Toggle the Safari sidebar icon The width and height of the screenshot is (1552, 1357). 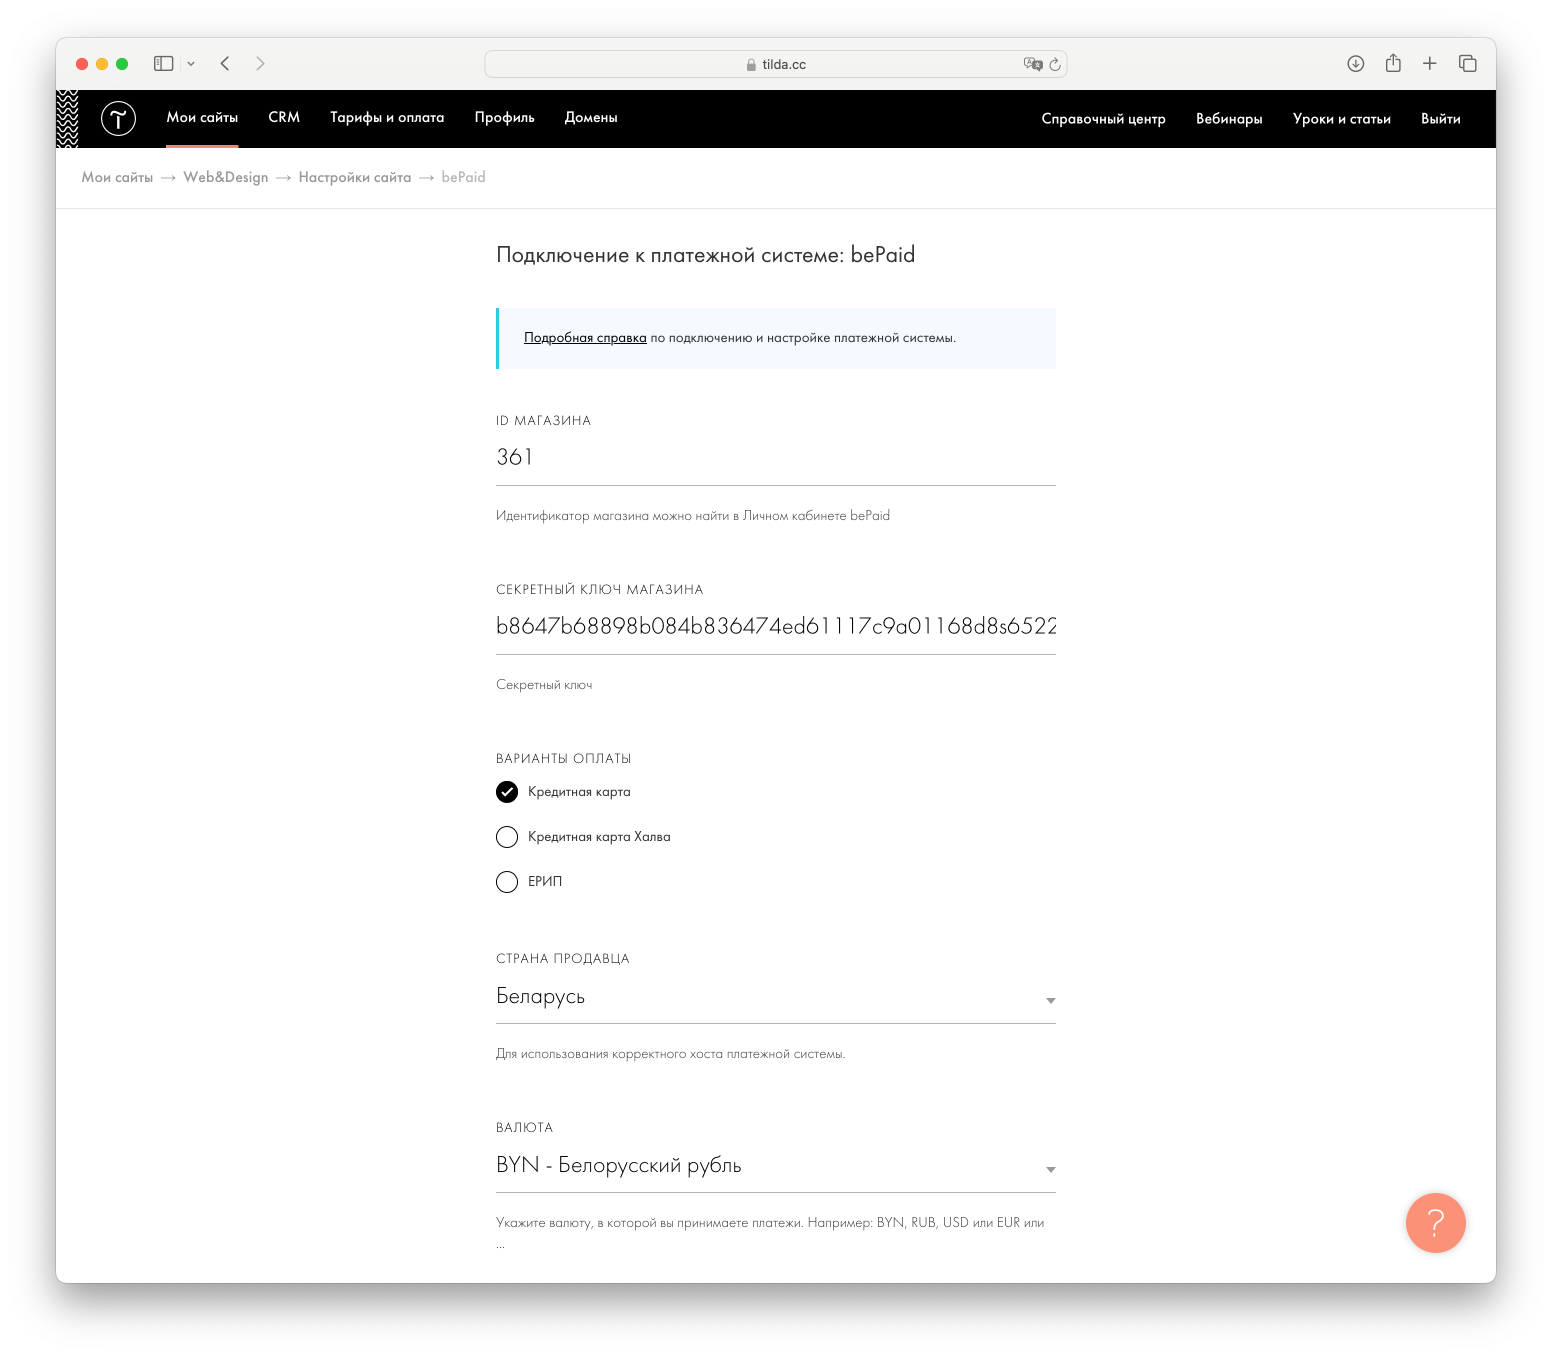pos(163,63)
